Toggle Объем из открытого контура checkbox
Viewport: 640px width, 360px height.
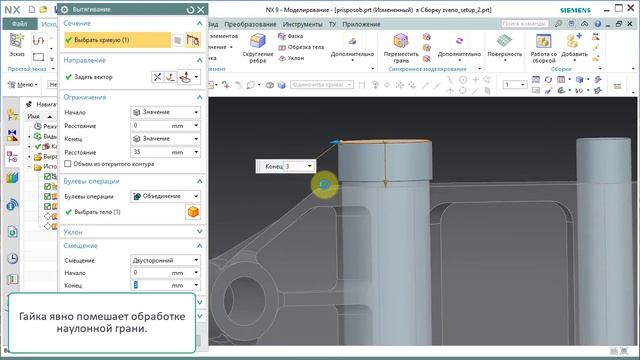pos(68,164)
